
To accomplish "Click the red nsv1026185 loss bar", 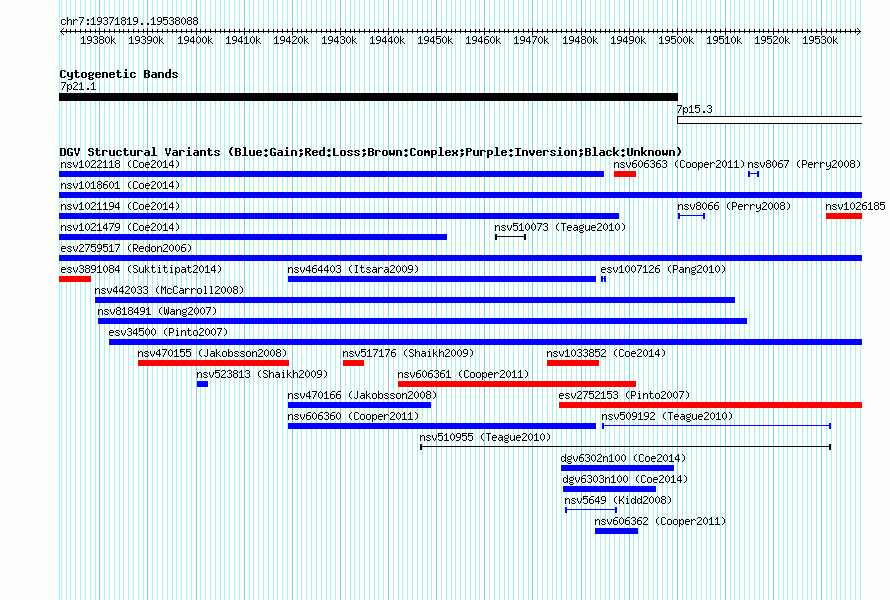I will pos(844,216).
